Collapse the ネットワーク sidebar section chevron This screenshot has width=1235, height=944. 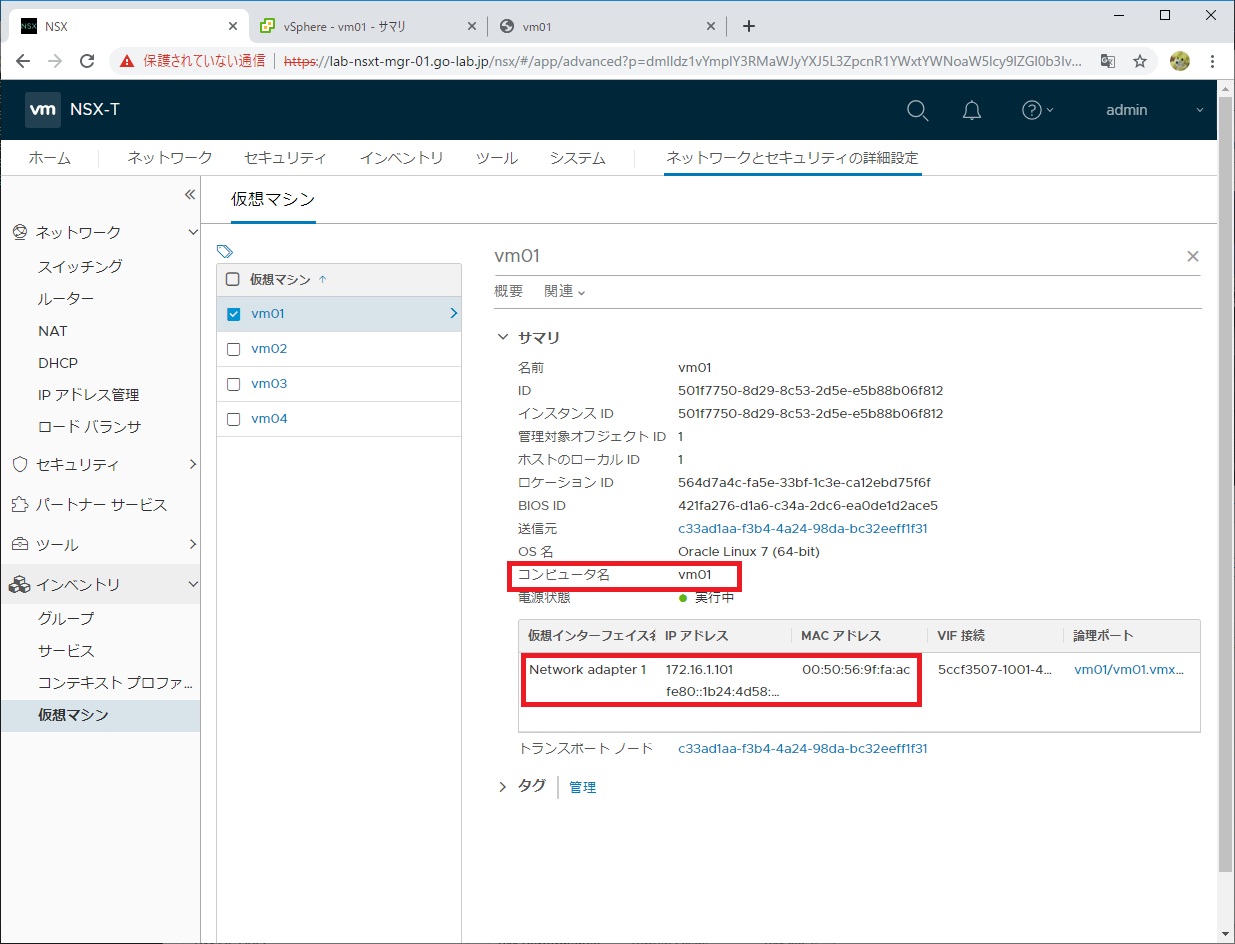point(193,232)
